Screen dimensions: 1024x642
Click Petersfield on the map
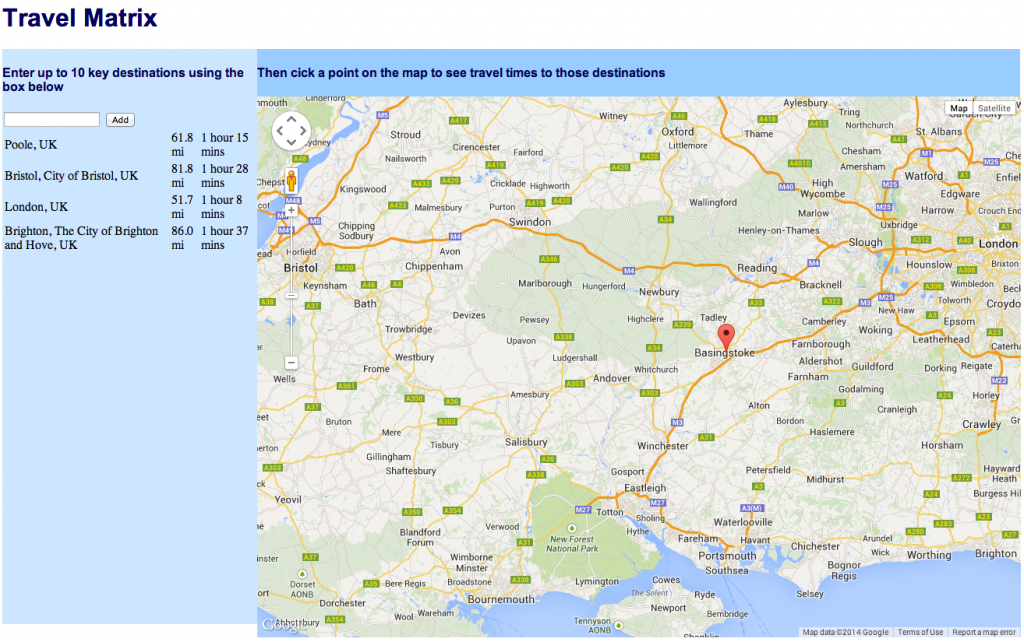tap(768, 470)
